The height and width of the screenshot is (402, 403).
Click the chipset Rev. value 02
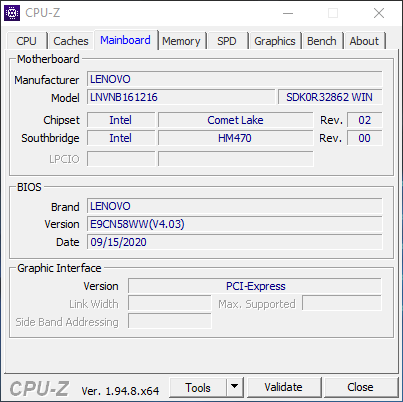pyautogui.click(x=365, y=120)
